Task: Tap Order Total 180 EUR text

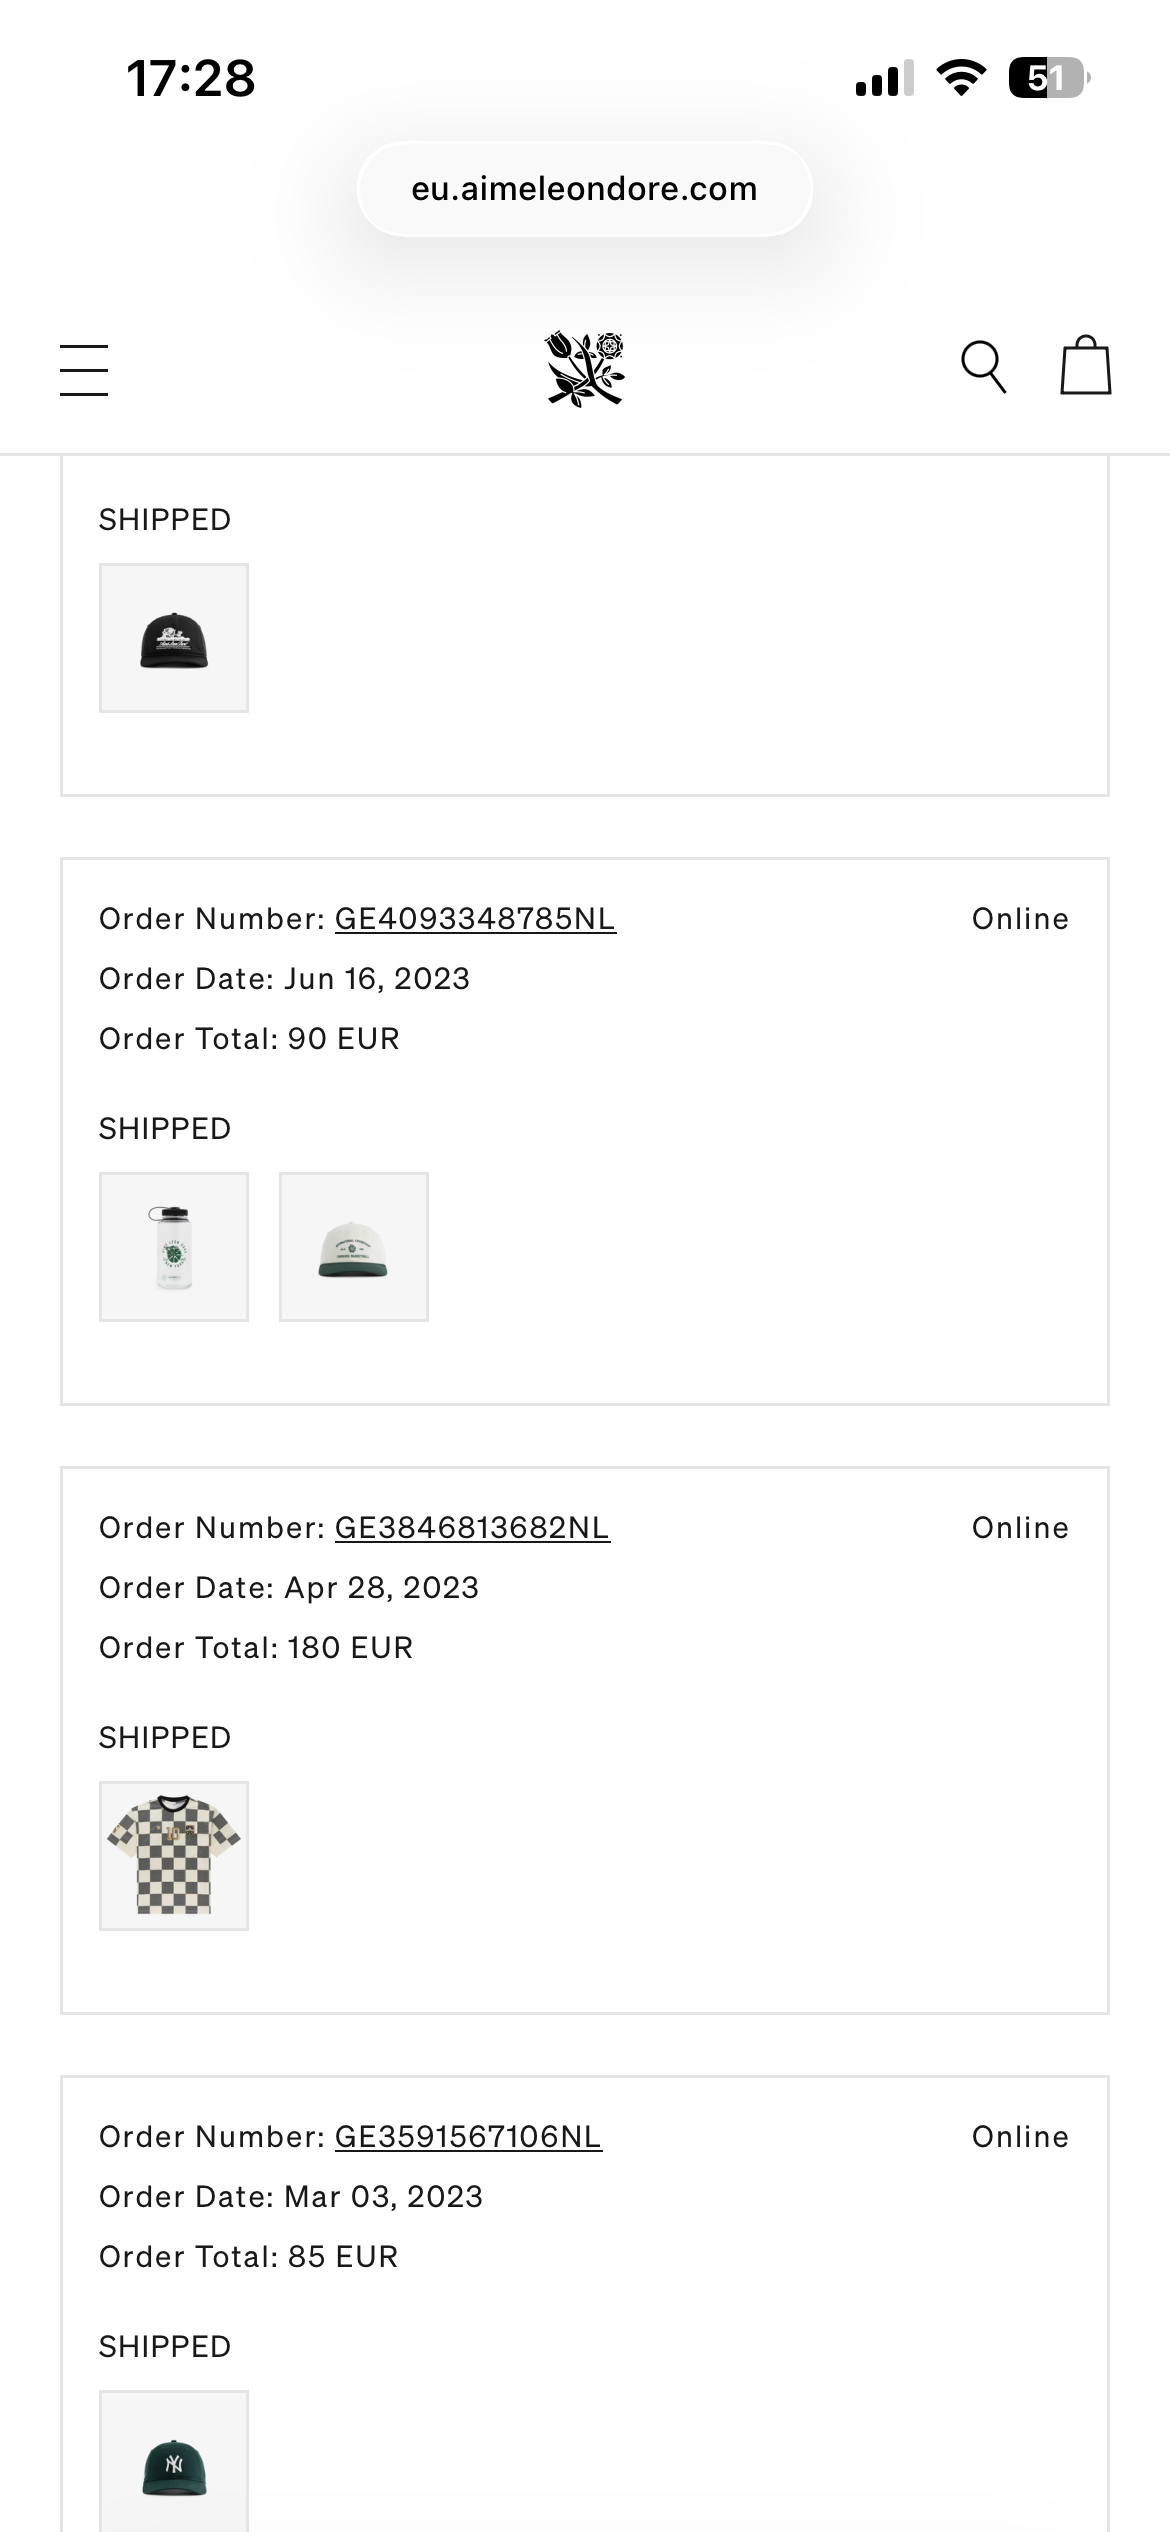Action: (256, 1648)
